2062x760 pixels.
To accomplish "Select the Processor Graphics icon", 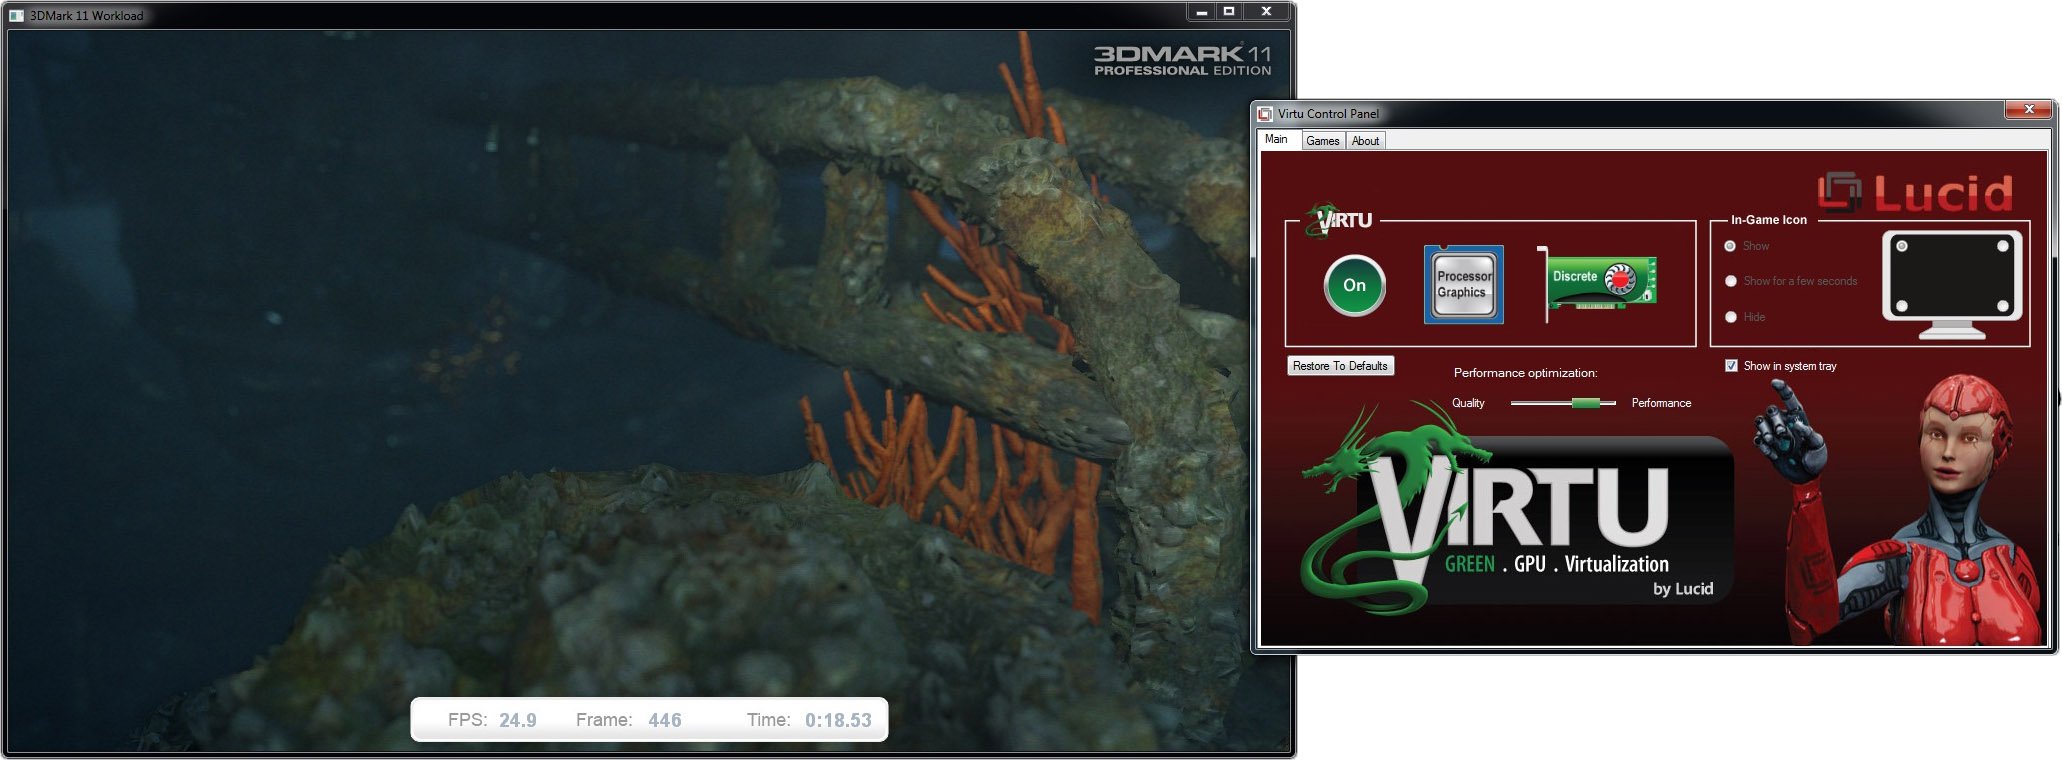I will pos(1463,284).
